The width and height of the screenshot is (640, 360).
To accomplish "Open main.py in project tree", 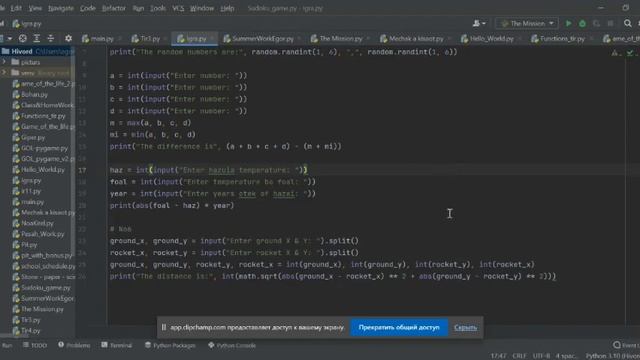I will point(32,202).
